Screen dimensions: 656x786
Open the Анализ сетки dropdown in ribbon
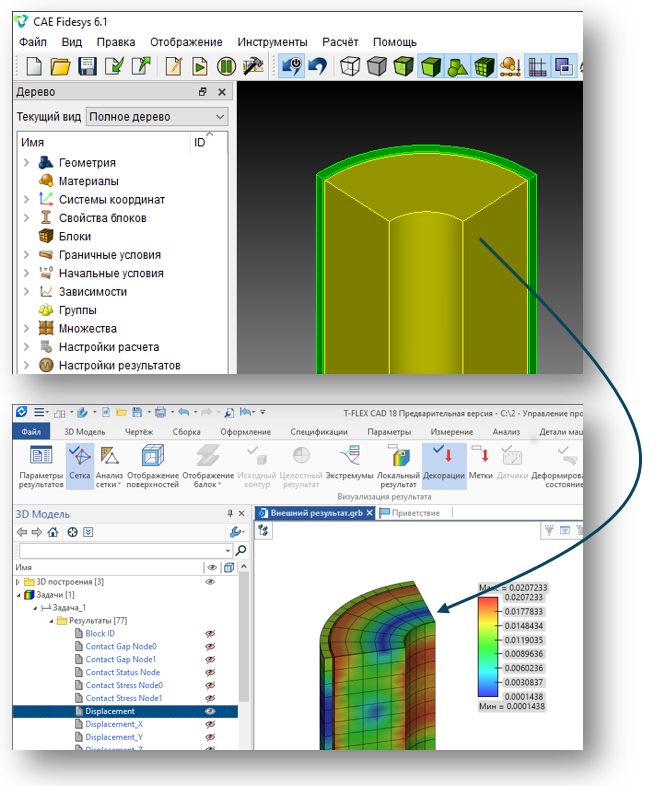pos(109,467)
